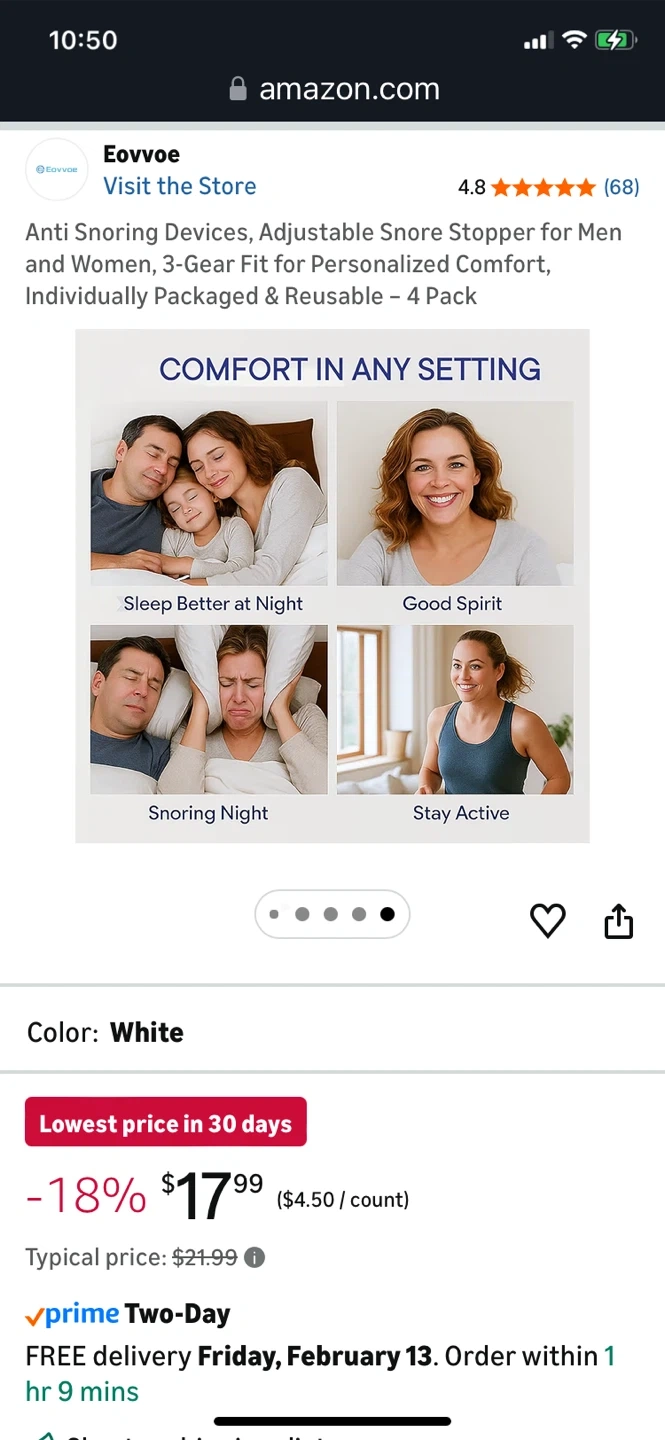
Task: Select the second image carousel dot
Action: pyautogui.click(x=302, y=914)
